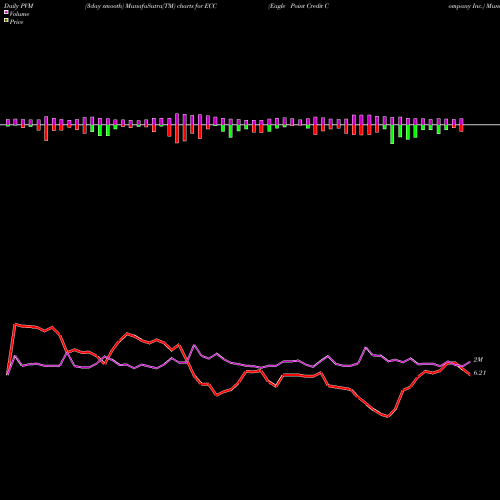This screenshot has width=500, height=500.
Task: Click the 'Volume' legend label
Action: [x=19, y=14]
